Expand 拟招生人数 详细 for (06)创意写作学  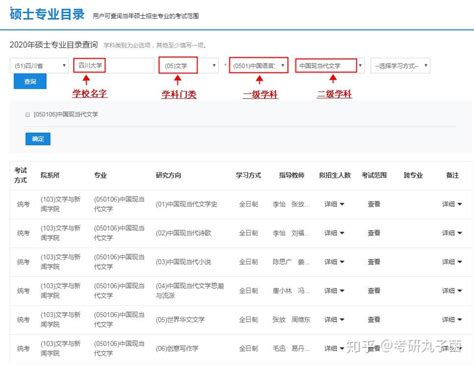[x=334, y=349]
